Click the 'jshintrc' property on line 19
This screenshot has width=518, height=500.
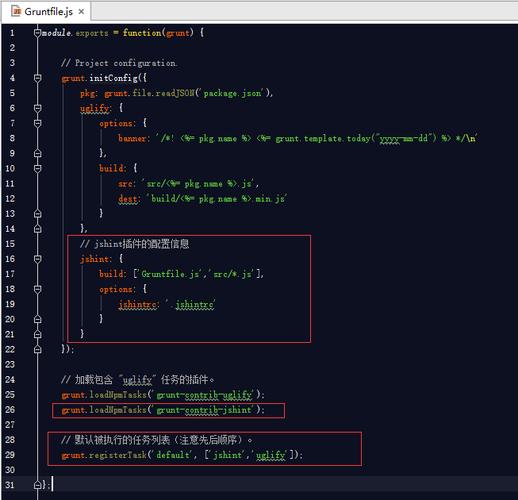(x=137, y=304)
